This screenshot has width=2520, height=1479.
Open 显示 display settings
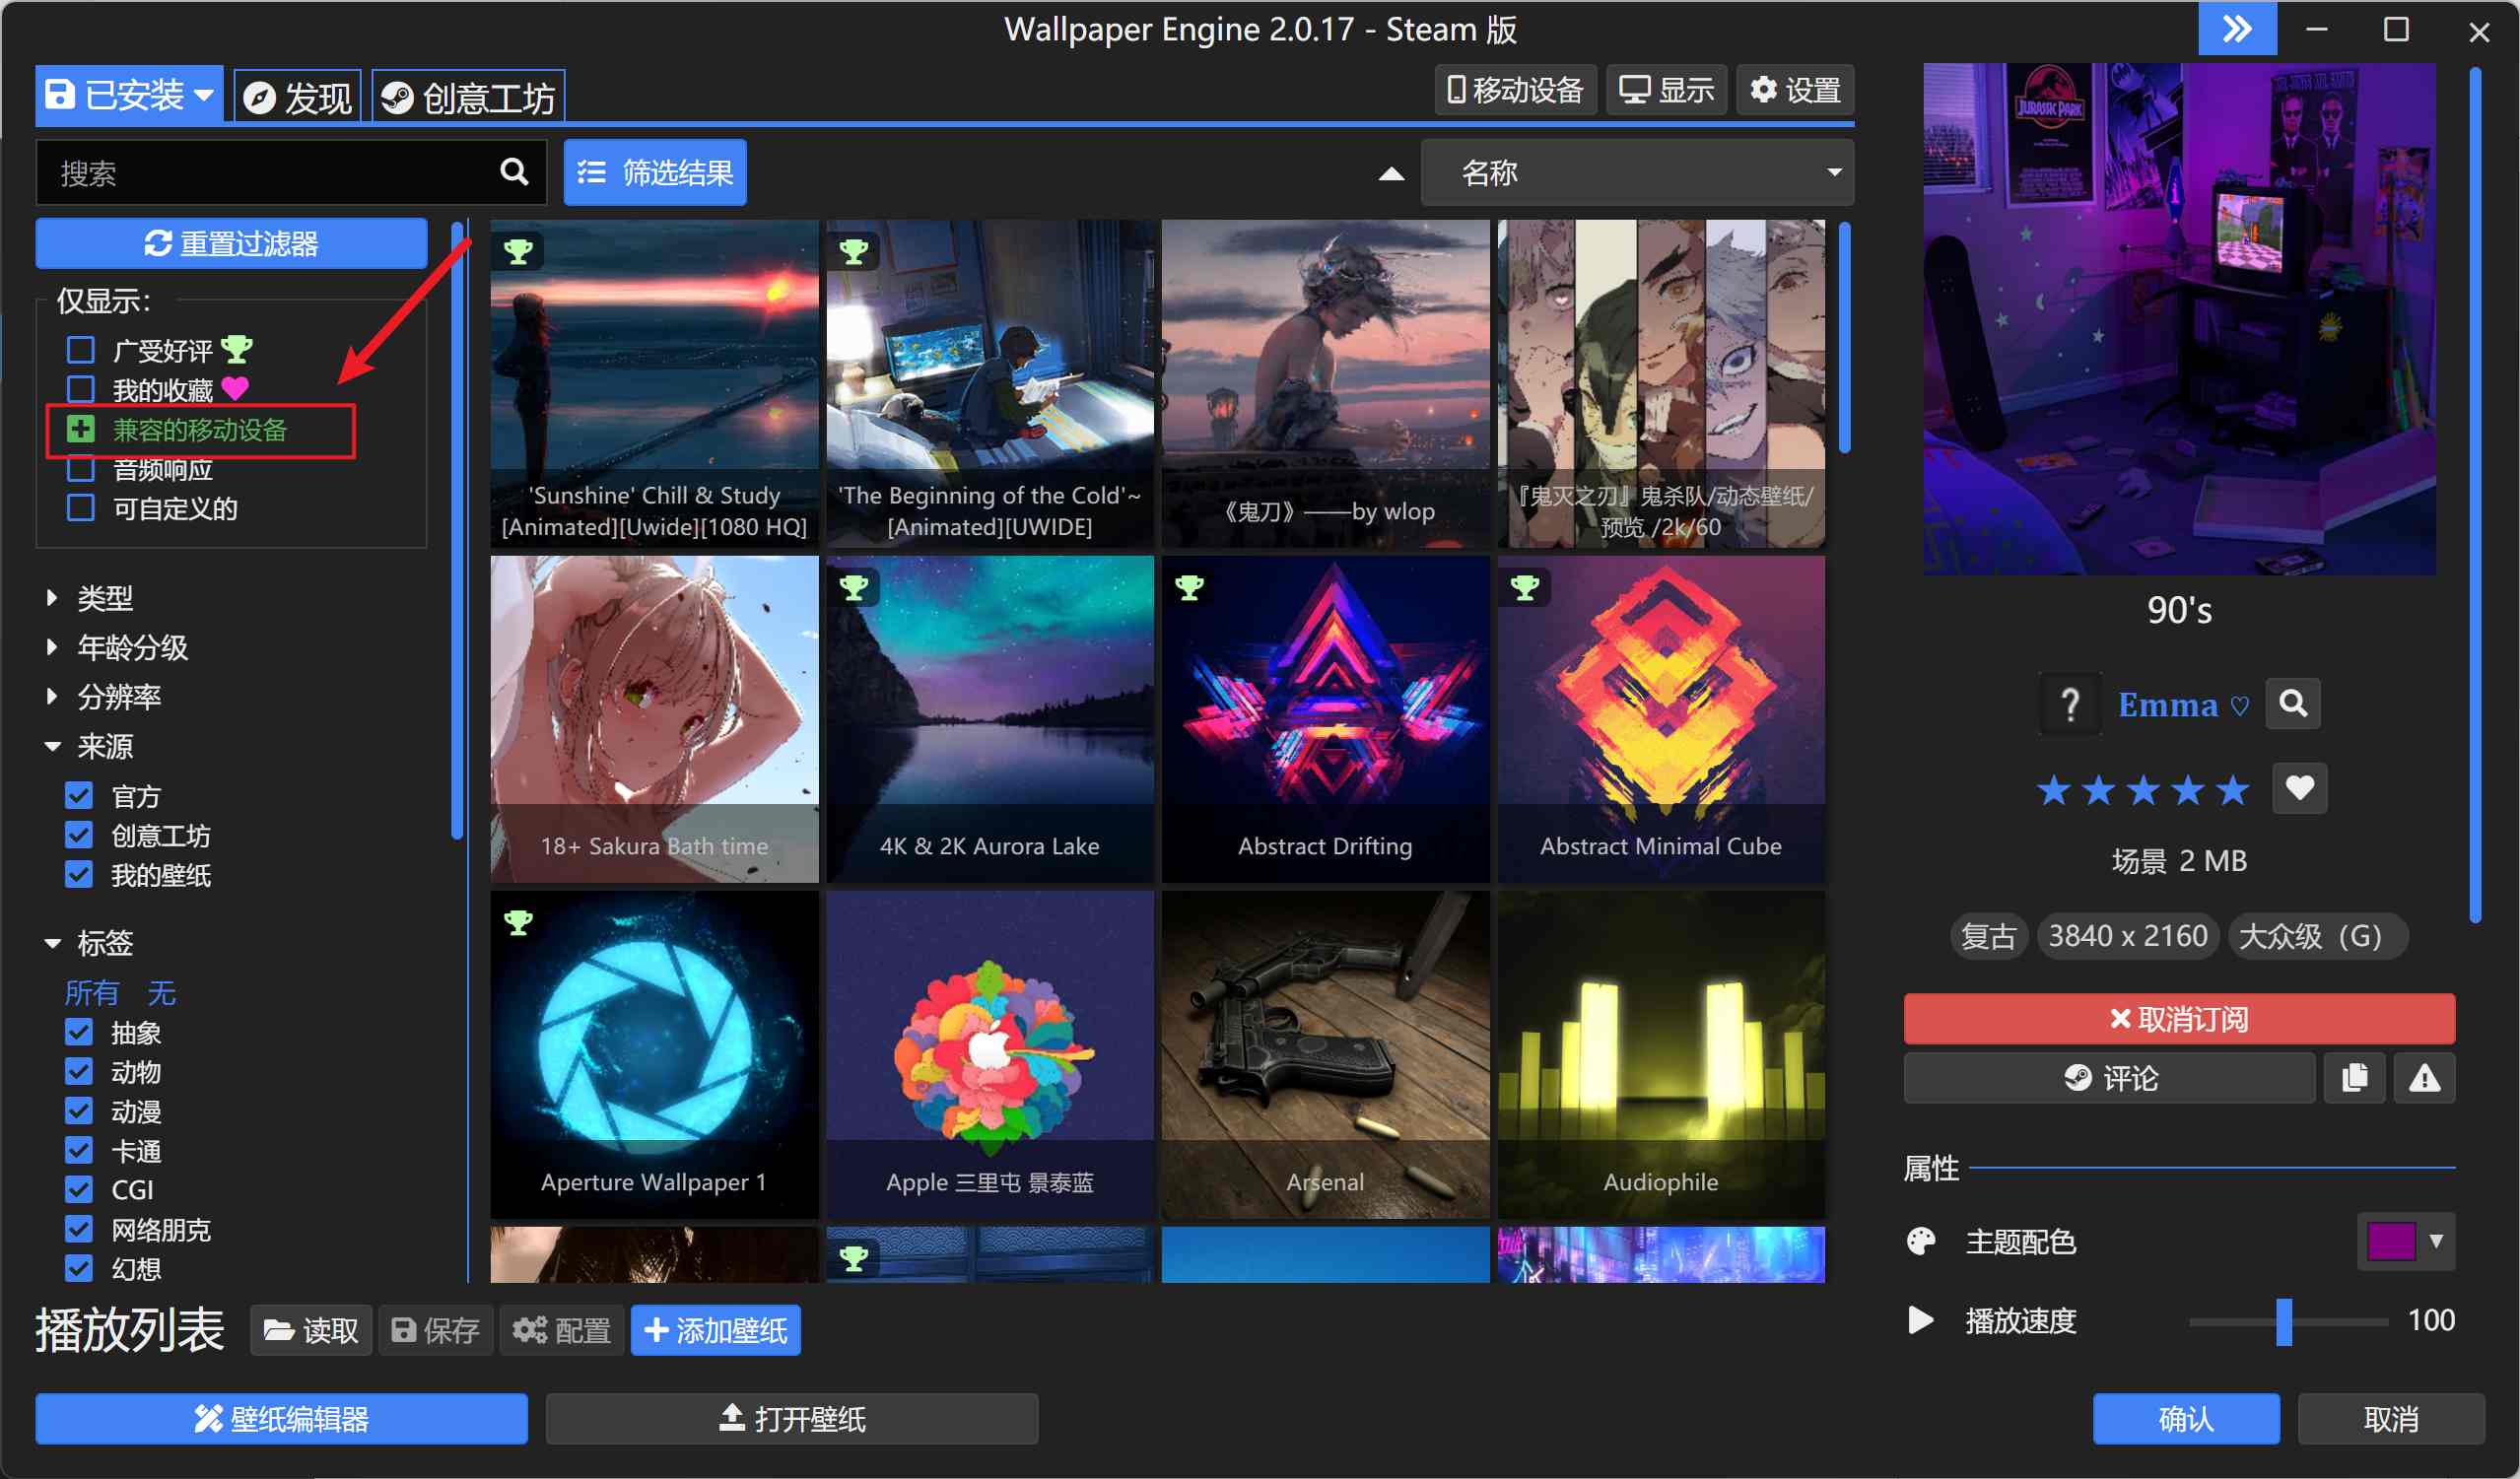coord(1666,90)
